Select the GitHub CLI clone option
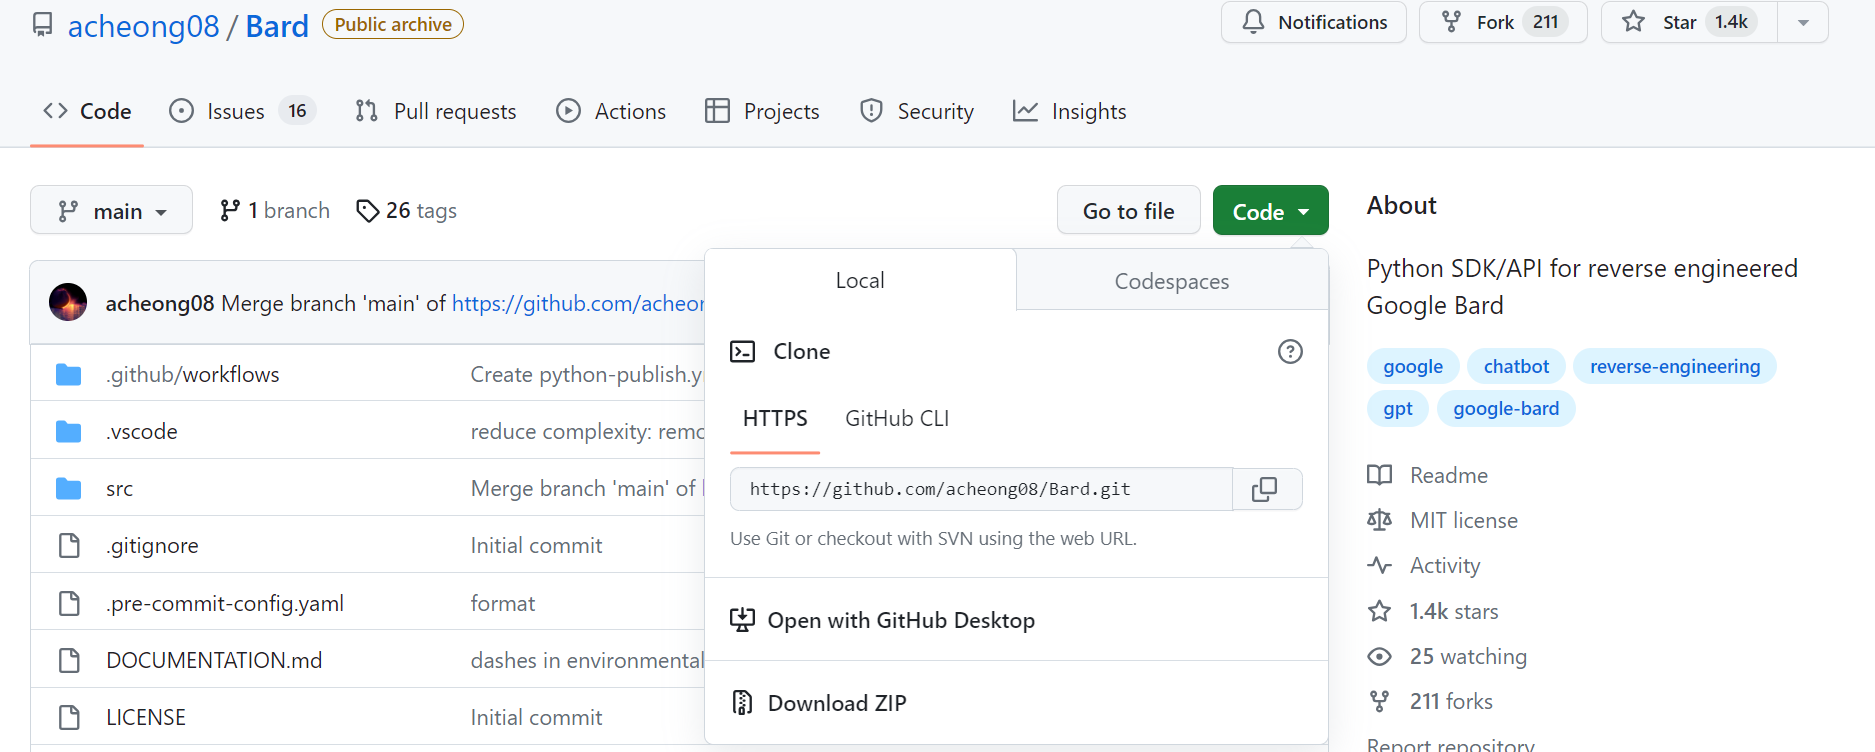Viewport: 1875px width, 752px height. click(x=897, y=418)
